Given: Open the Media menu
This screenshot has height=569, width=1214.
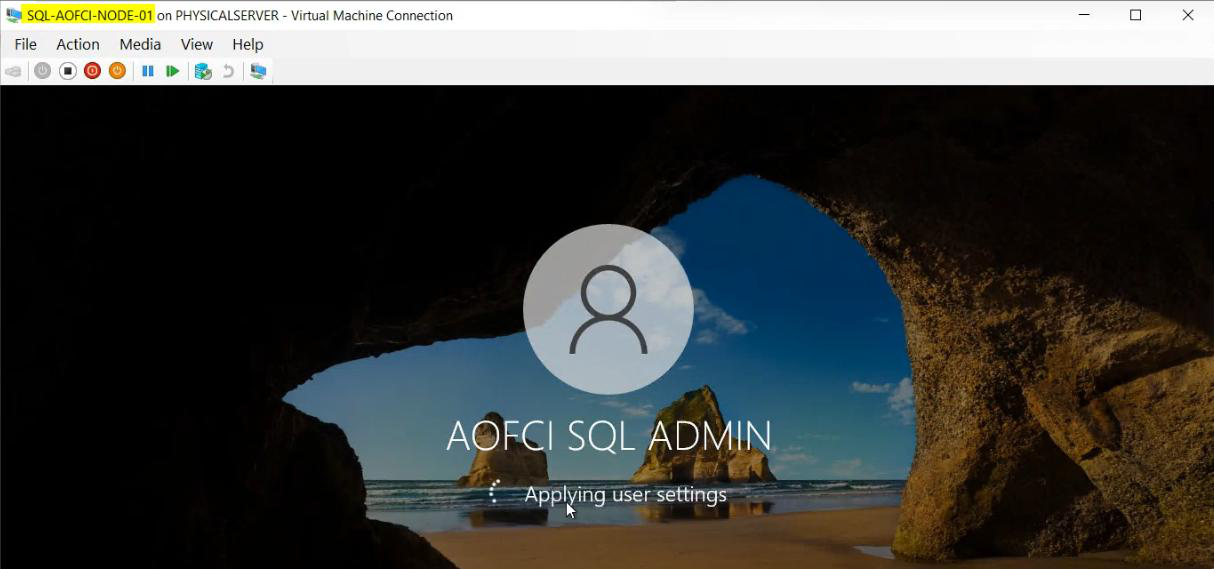Looking at the screenshot, I should 140,44.
